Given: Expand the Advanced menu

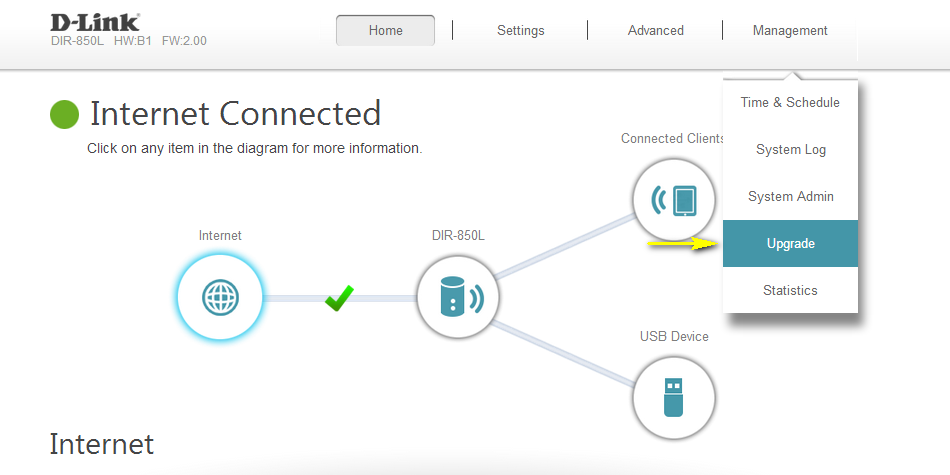Looking at the screenshot, I should (x=655, y=31).
